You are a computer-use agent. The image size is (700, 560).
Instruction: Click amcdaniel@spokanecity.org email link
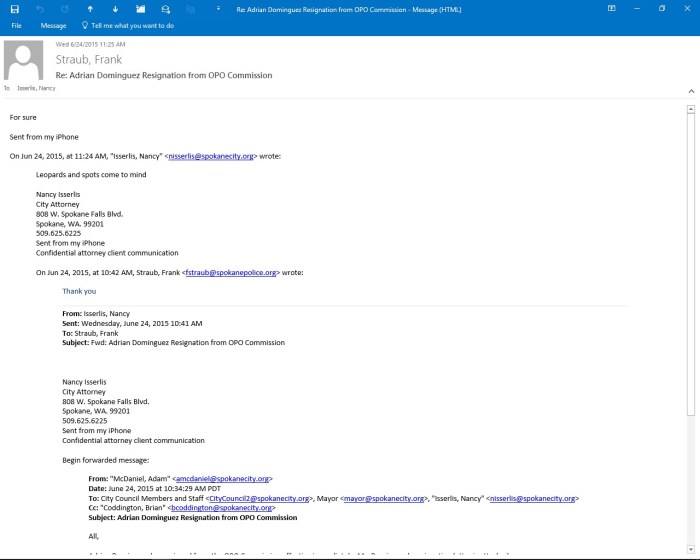point(222,479)
